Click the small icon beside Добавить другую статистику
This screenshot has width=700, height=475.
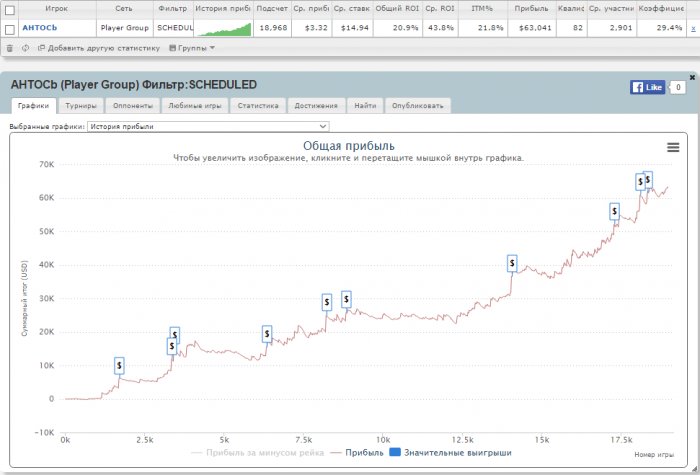(41, 48)
